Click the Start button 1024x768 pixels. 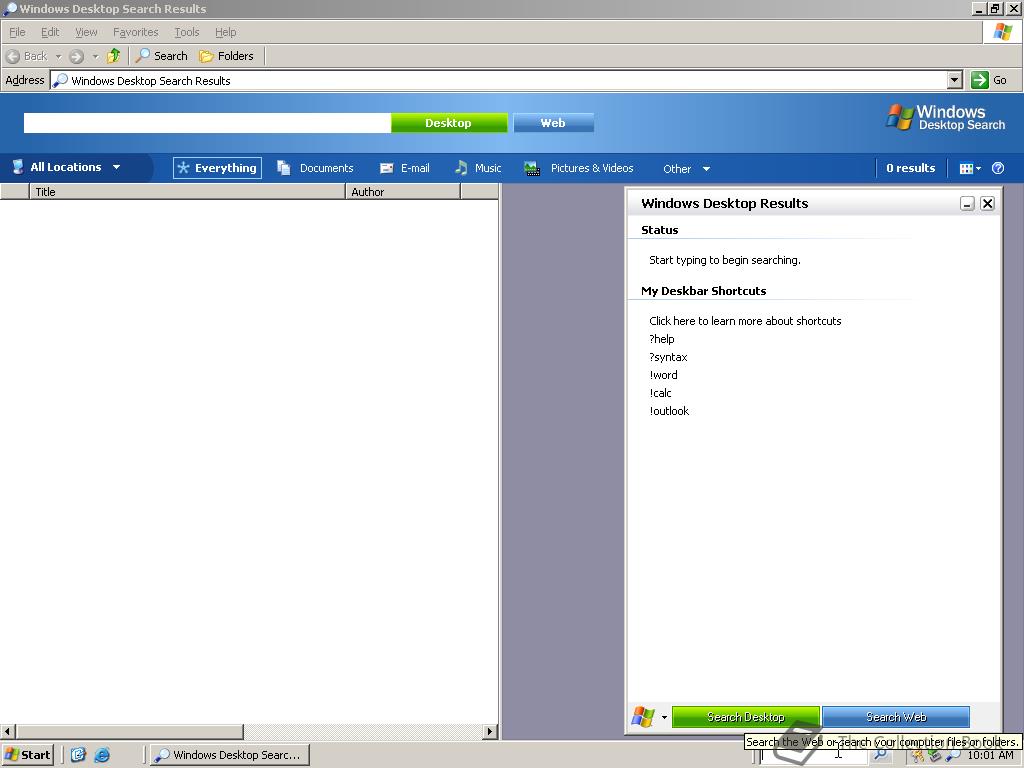(27, 755)
